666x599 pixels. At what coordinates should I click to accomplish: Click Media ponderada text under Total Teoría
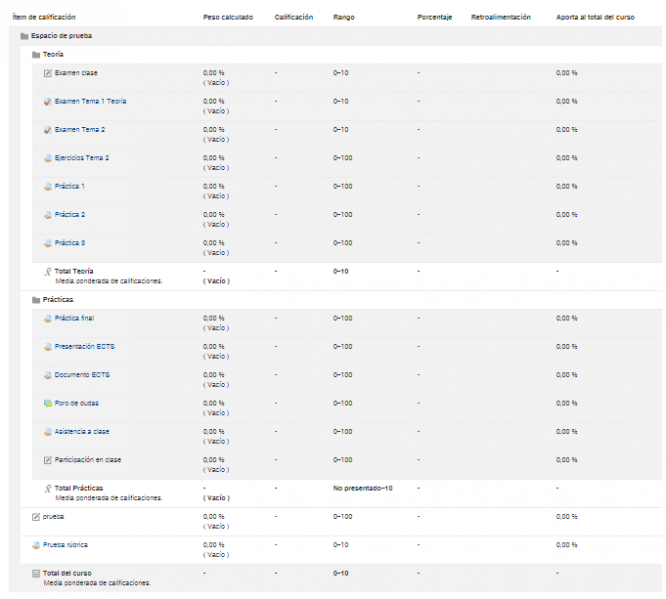point(109,281)
